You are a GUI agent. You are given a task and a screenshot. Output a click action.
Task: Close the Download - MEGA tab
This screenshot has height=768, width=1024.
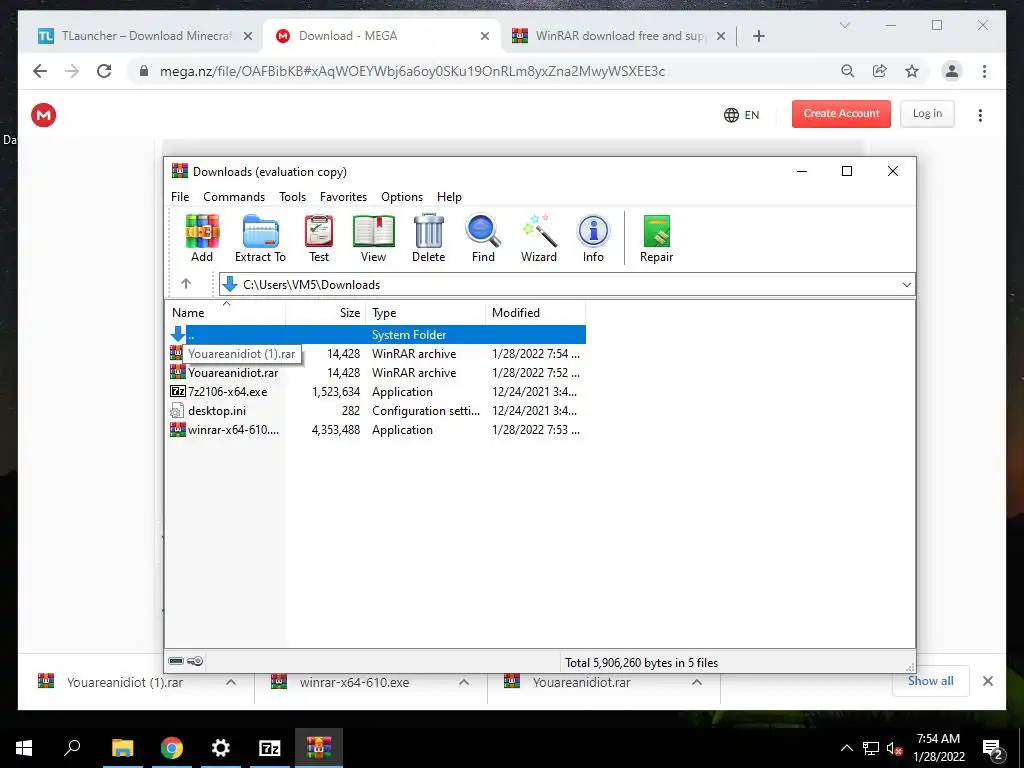(485, 36)
